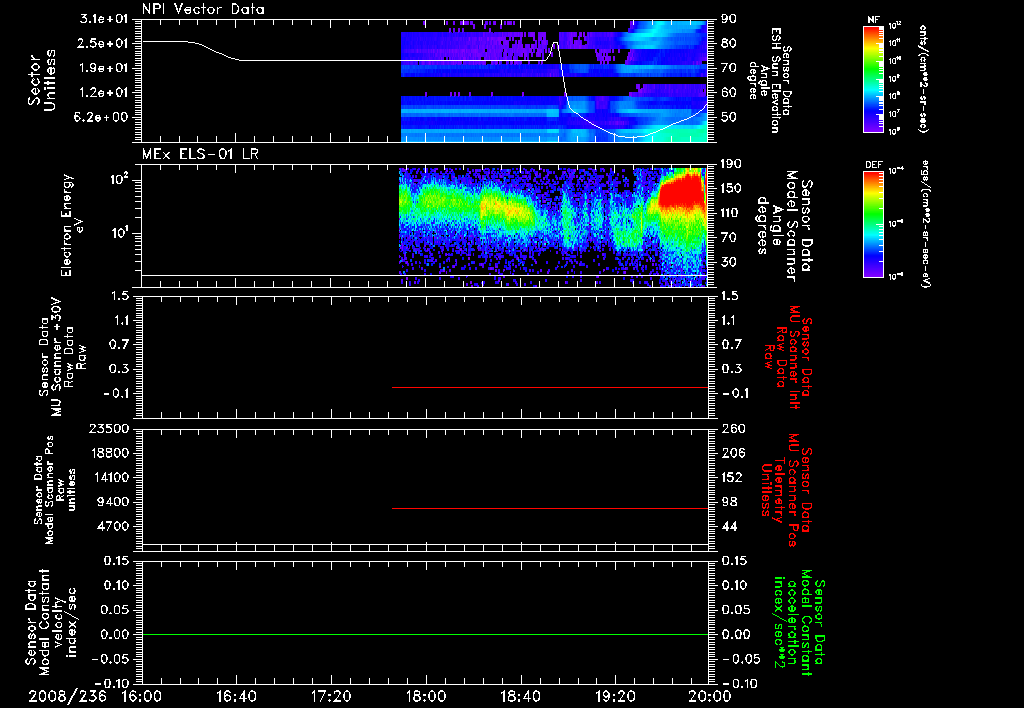Viewport: 1024px width, 708px height.
Task: Click the "18800" scanner position tick label
Action: tap(108, 453)
